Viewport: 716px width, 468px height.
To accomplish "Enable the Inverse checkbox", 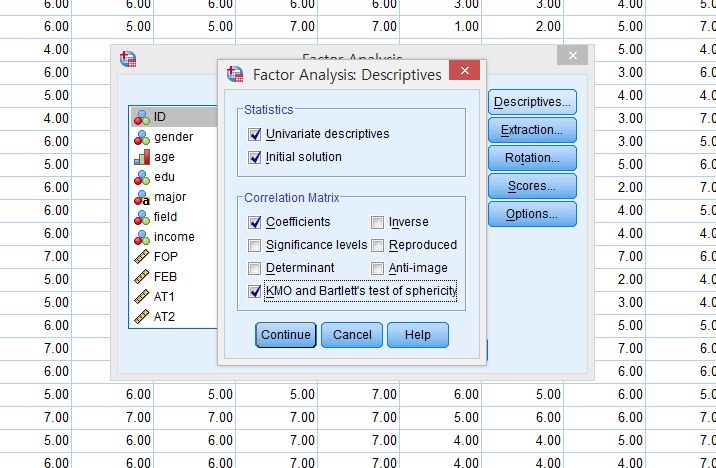I will (x=377, y=222).
